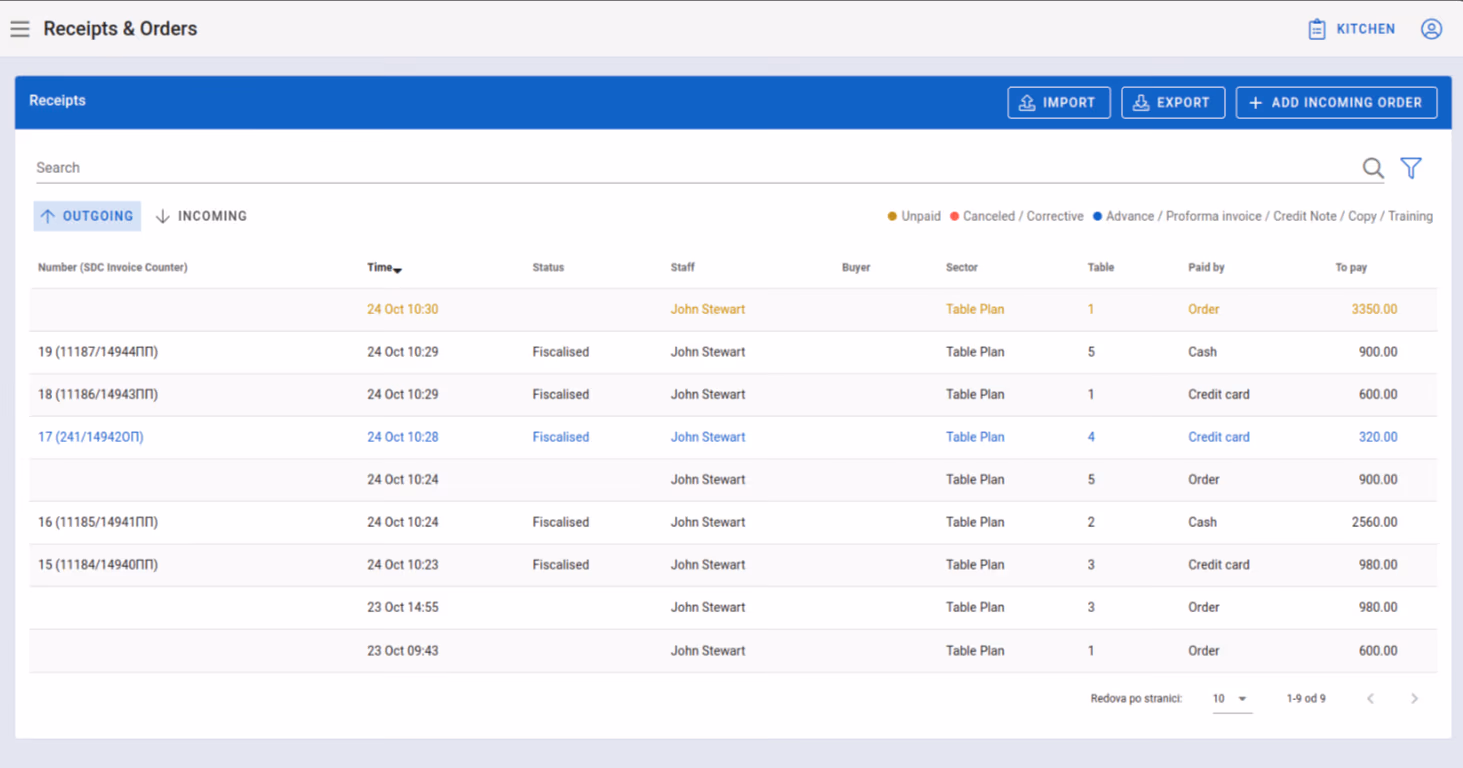Click Cash in receipt 19 row

click(x=1202, y=352)
